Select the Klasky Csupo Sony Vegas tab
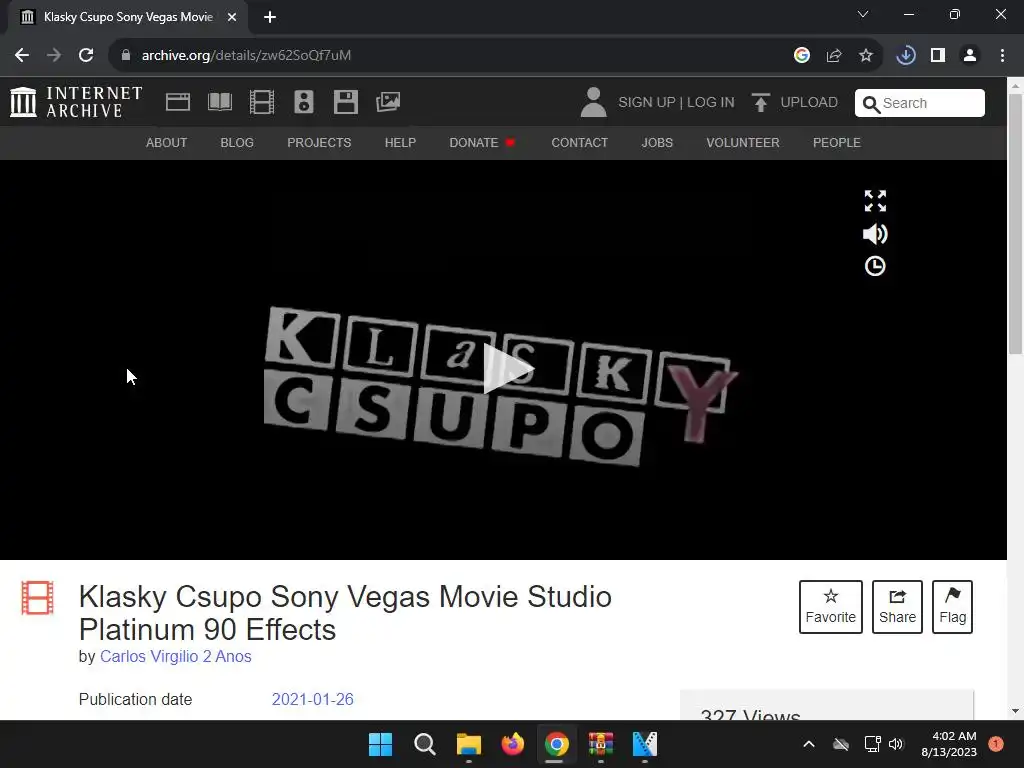 pyautogui.click(x=128, y=17)
